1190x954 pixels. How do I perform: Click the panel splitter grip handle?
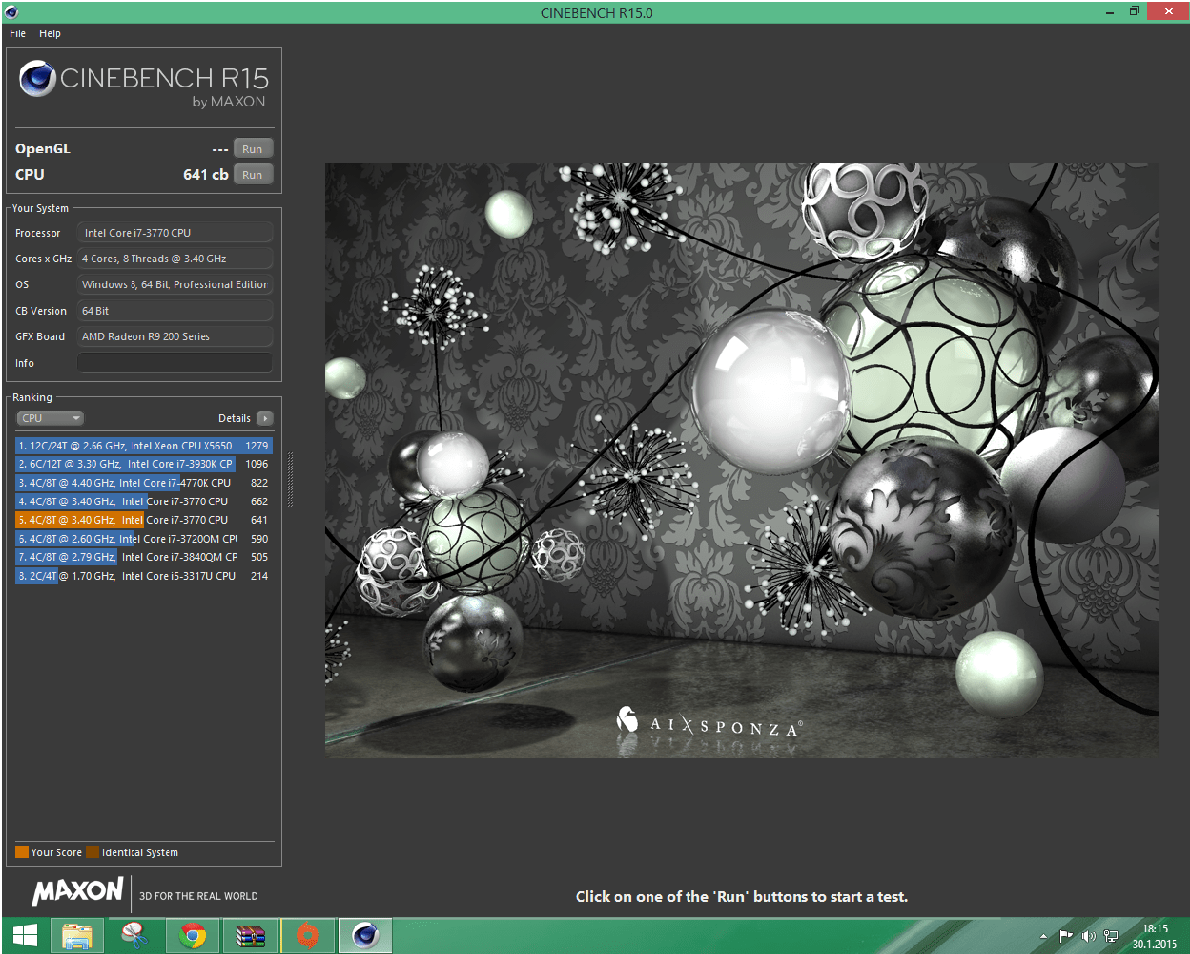[291, 480]
